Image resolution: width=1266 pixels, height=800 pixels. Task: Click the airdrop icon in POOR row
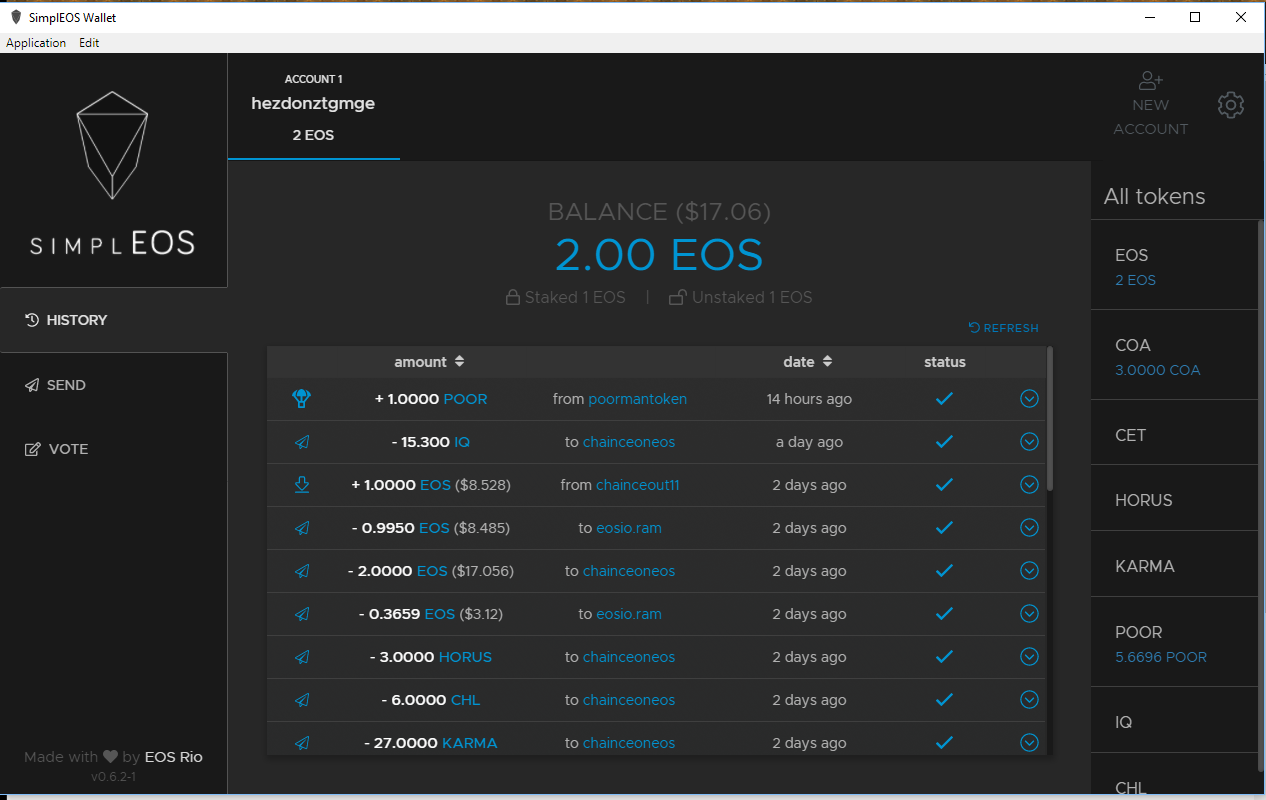pos(301,399)
